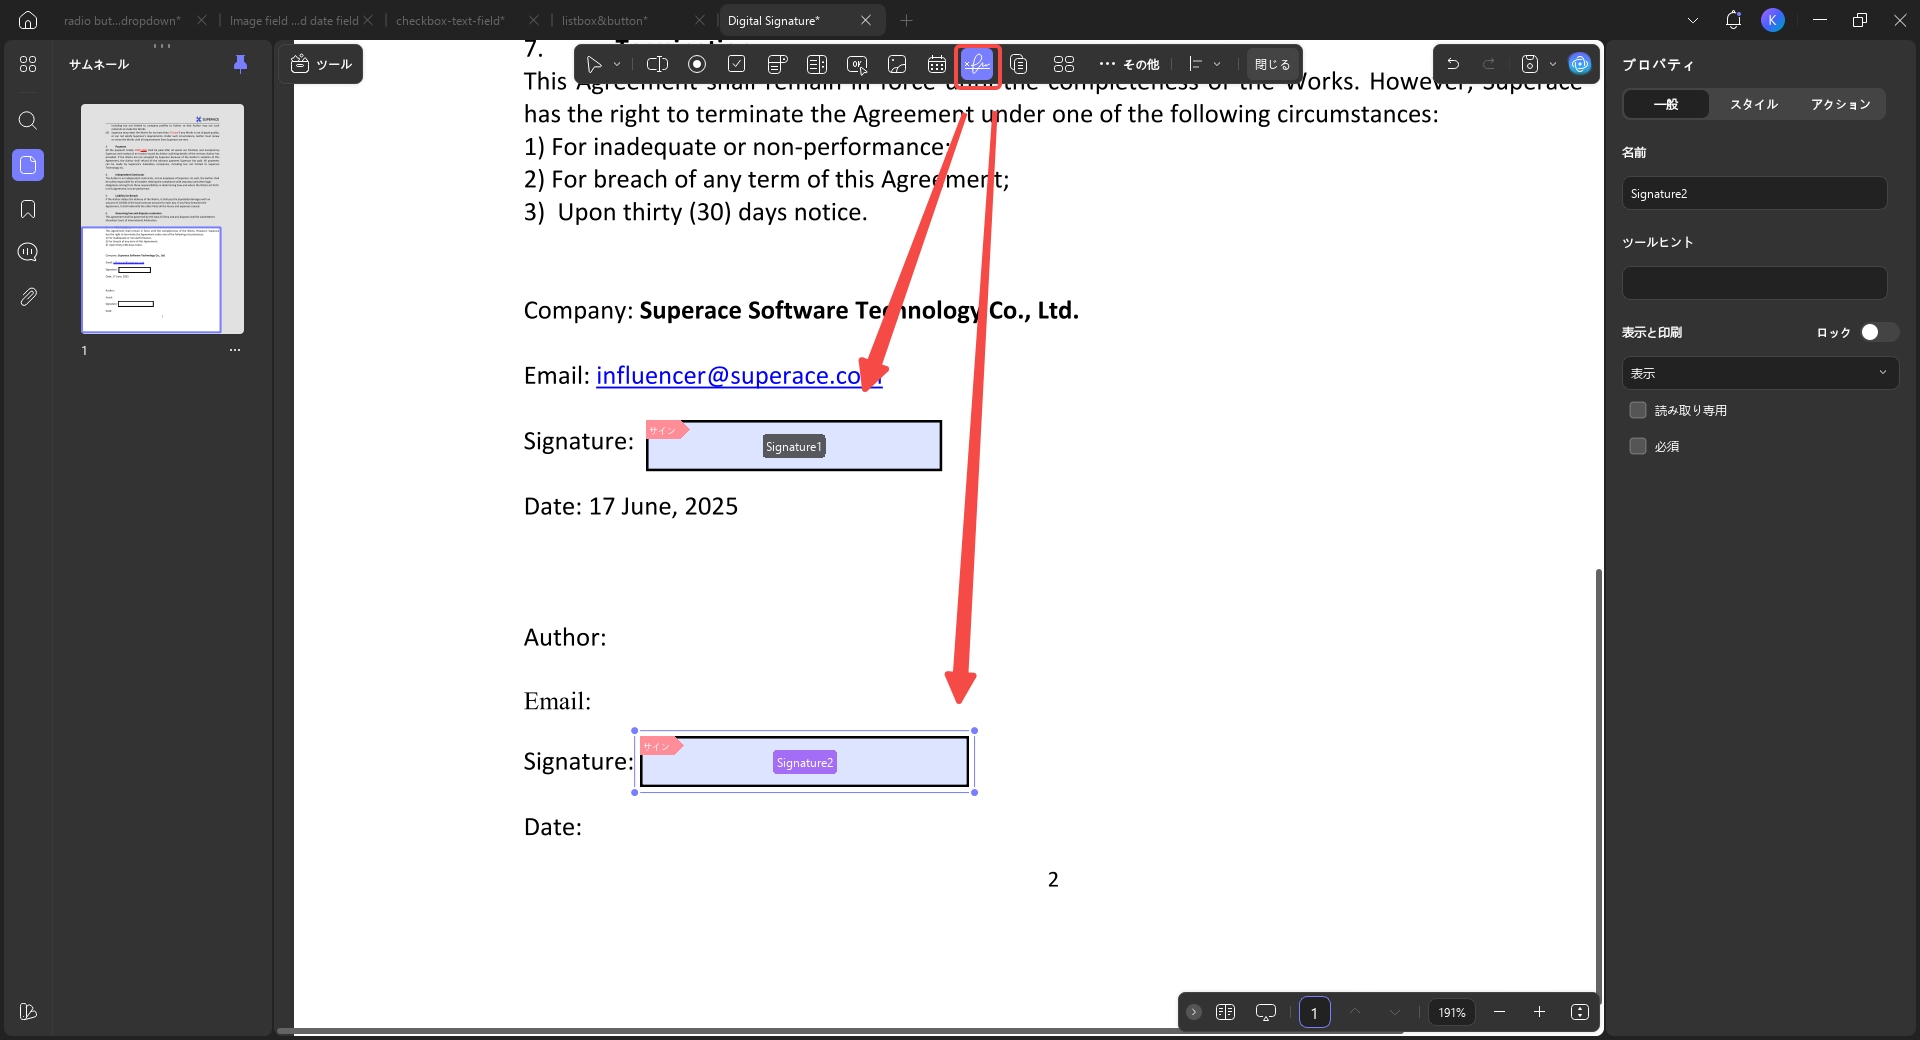This screenshot has width=1920, height=1040.
Task: Collapse the bottom toolbar arrow
Action: 1194,1012
